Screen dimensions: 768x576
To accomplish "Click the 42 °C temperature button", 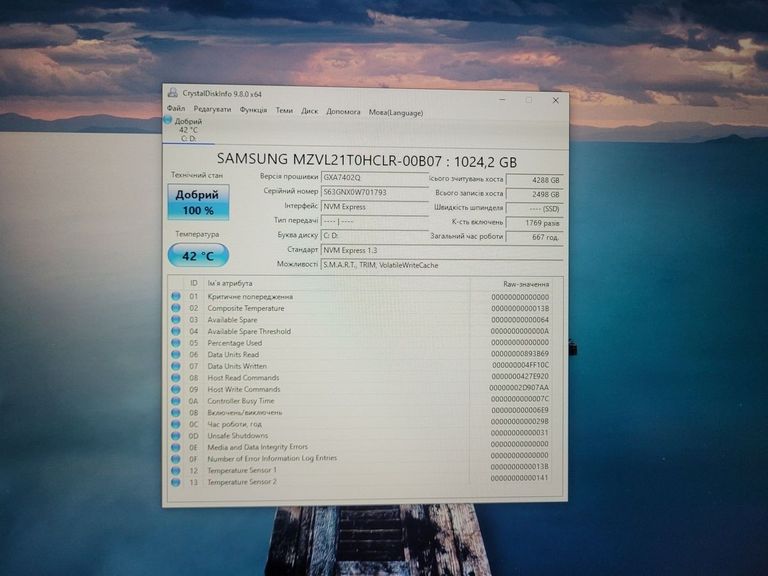I will coord(198,256).
